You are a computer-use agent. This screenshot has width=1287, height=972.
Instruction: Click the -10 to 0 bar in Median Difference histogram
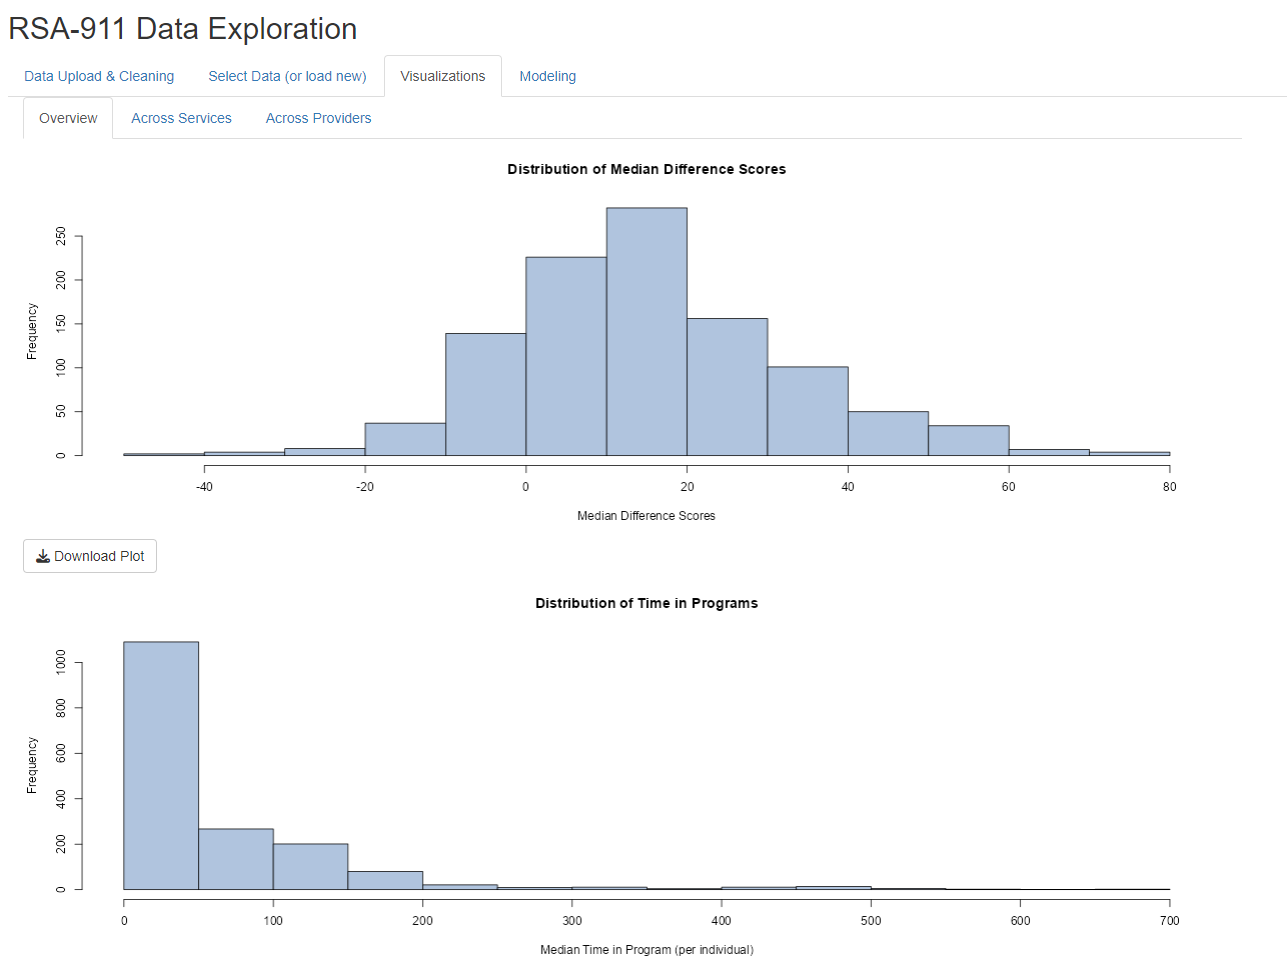(486, 394)
